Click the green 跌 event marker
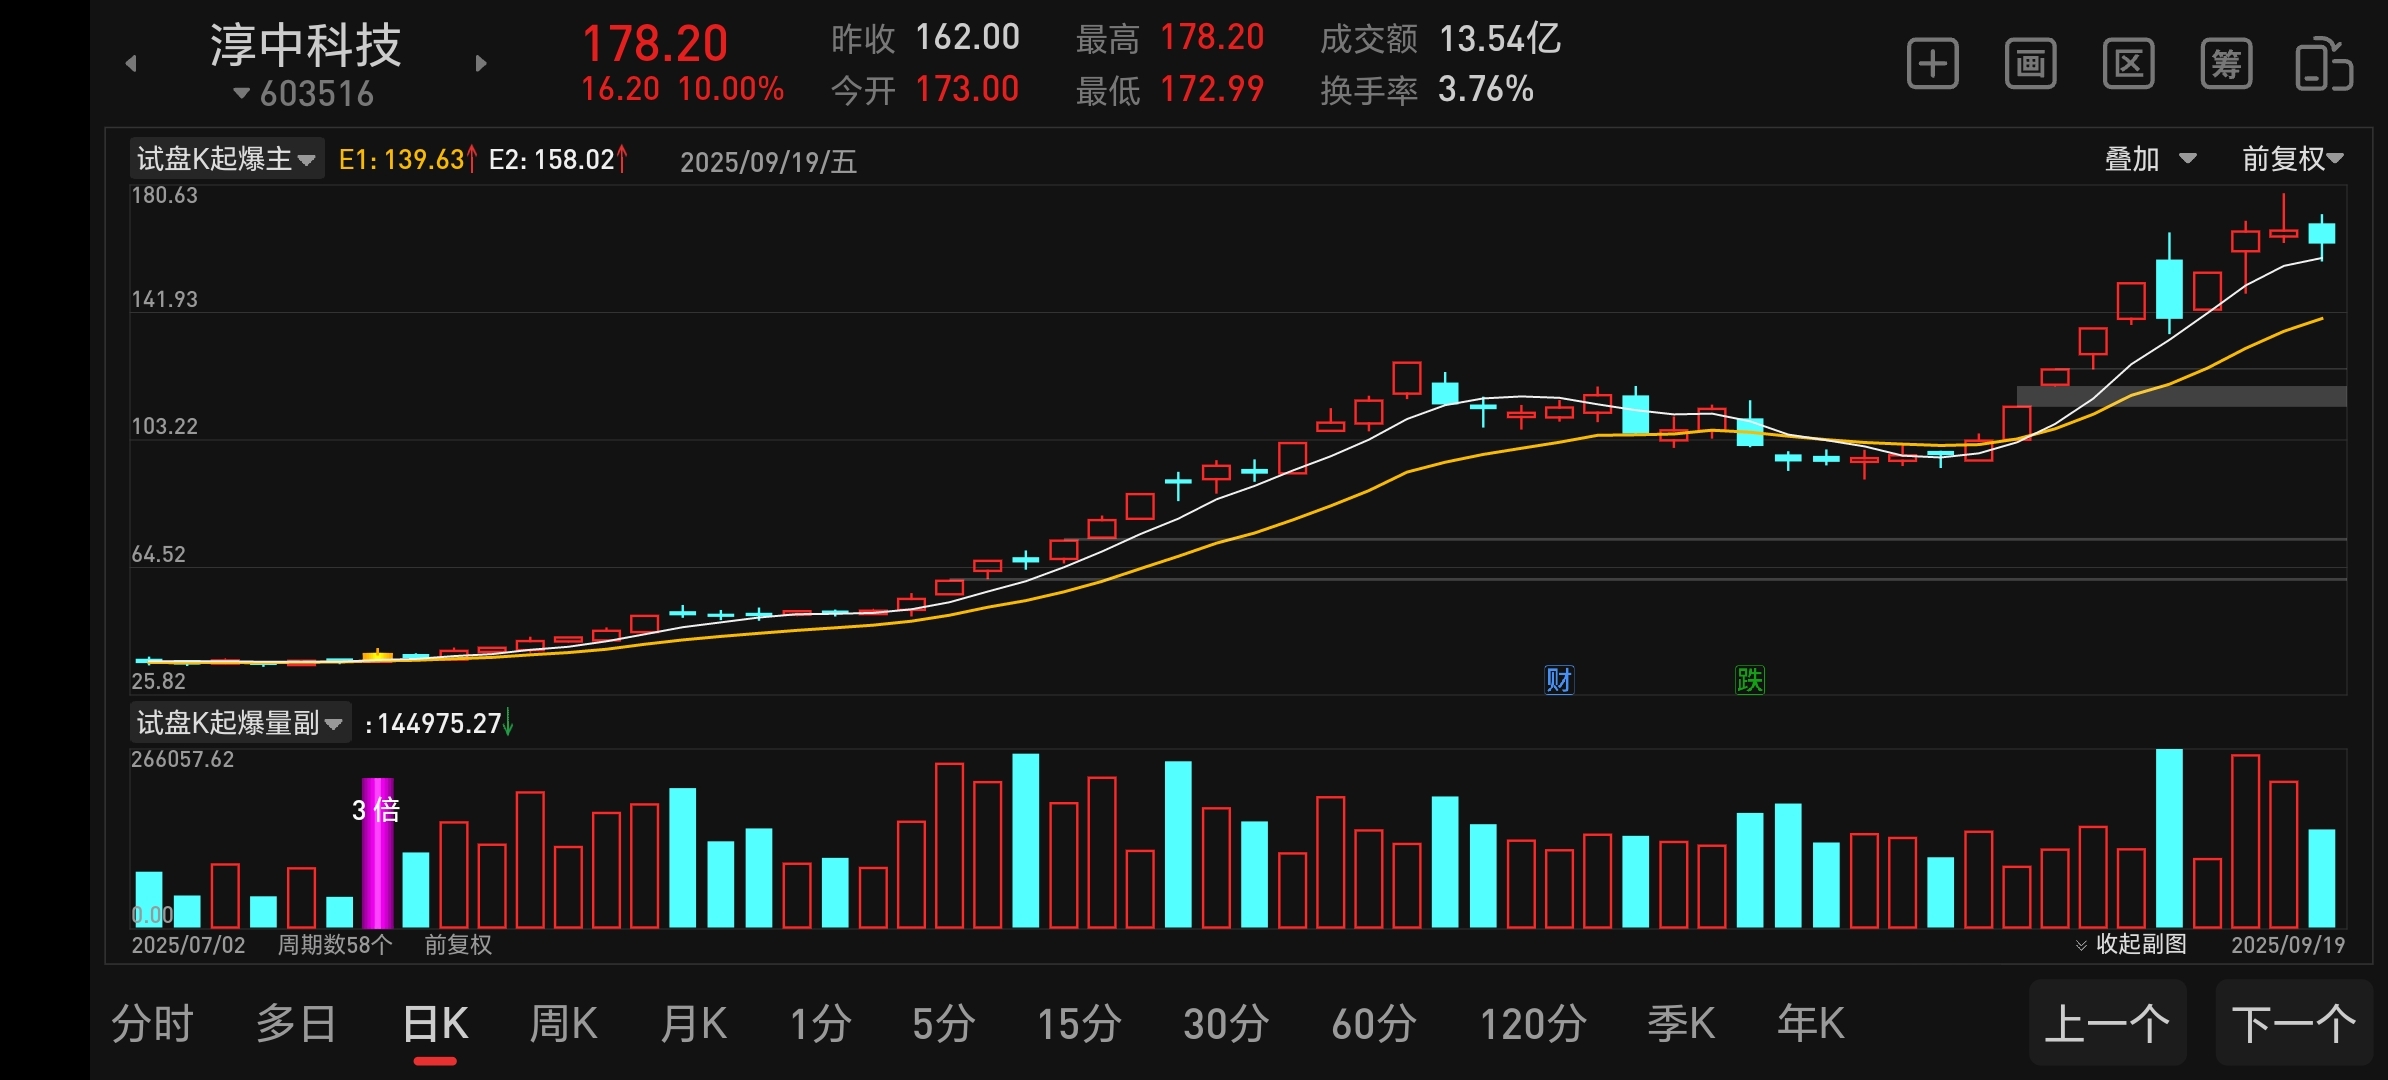2388x1080 pixels. pyautogui.click(x=1749, y=680)
